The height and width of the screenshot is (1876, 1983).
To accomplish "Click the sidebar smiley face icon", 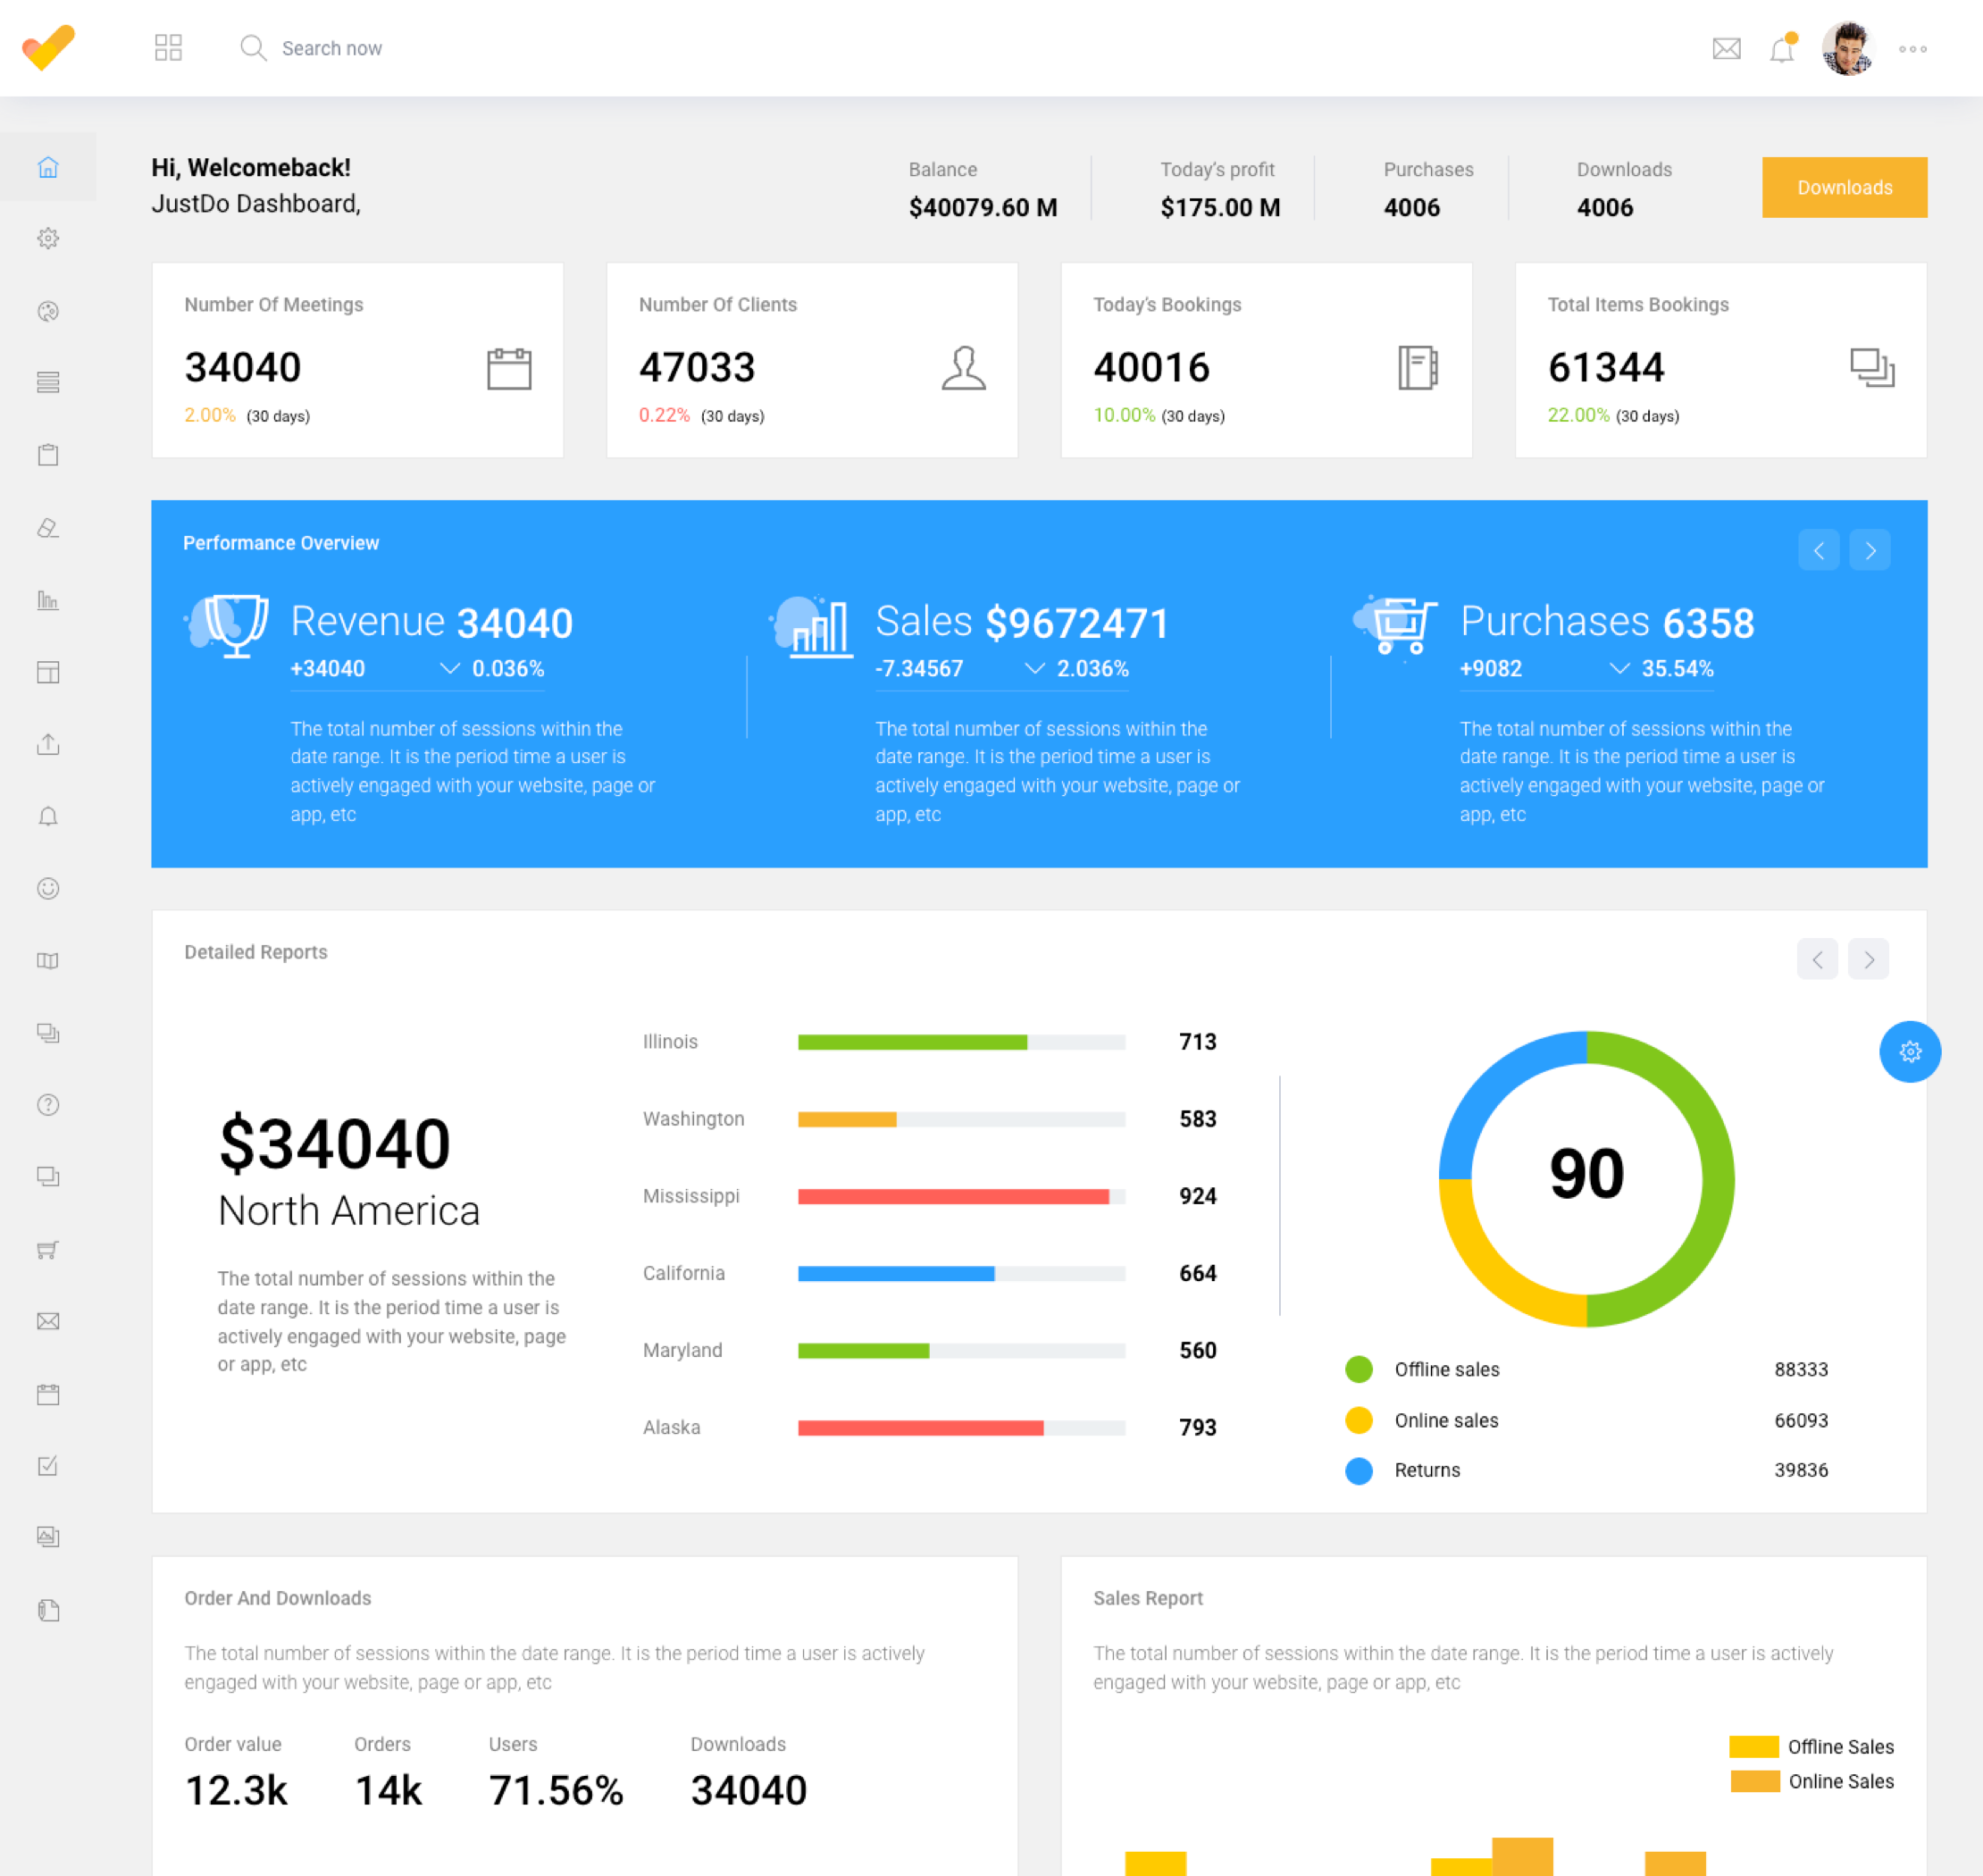I will (48, 888).
